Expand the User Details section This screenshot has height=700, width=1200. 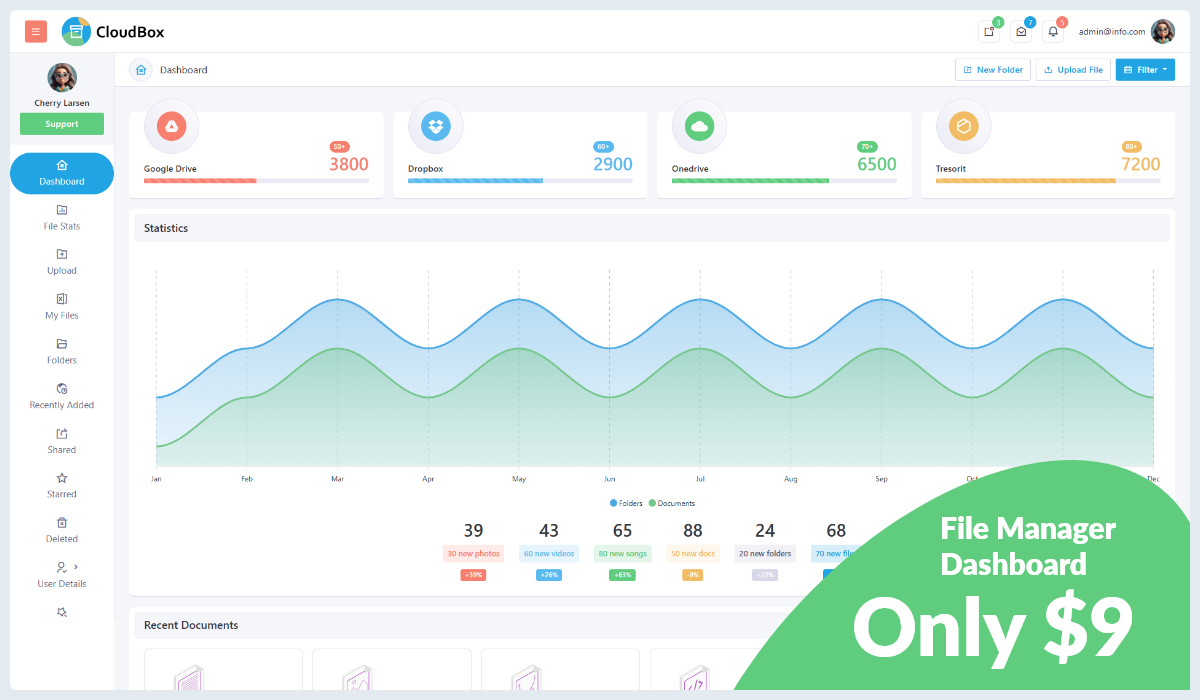point(61,577)
